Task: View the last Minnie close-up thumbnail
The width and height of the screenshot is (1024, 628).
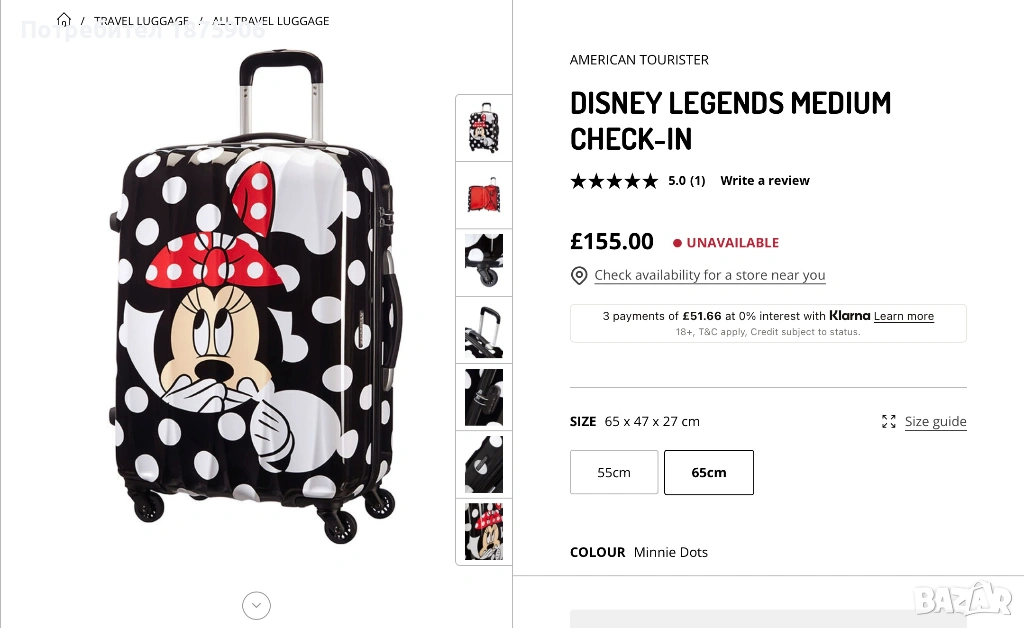Action: pos(484,531)
